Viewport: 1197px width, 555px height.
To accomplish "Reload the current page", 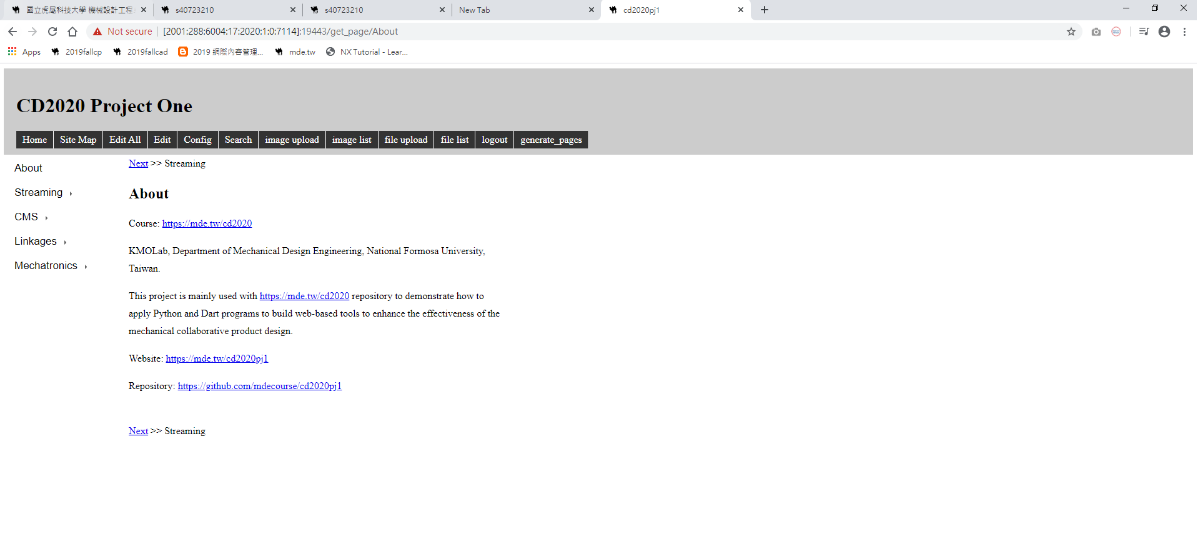I will pos(52,31).
